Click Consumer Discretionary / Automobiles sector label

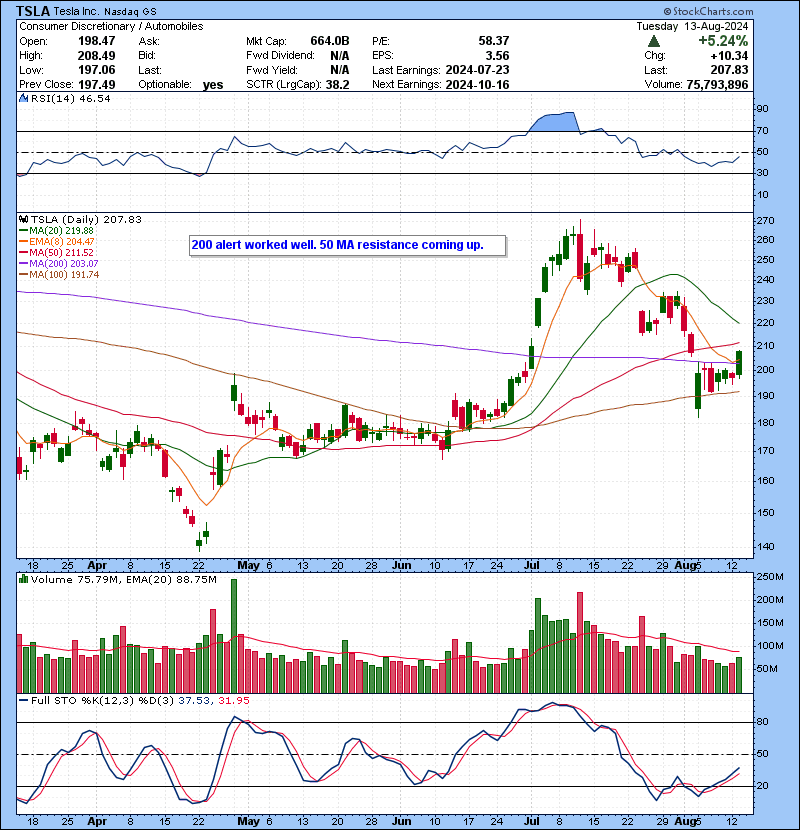[110, 26]
